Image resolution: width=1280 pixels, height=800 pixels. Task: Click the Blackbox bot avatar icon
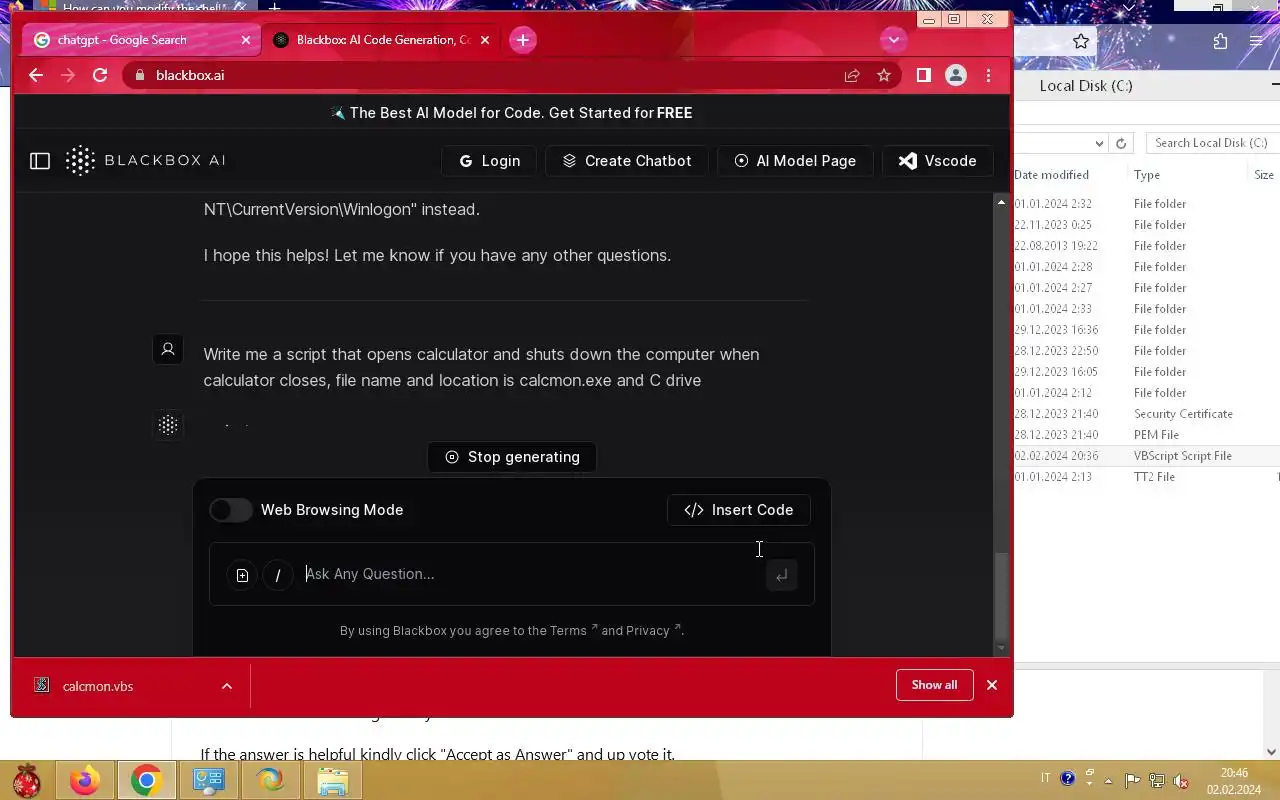point(168,425)
